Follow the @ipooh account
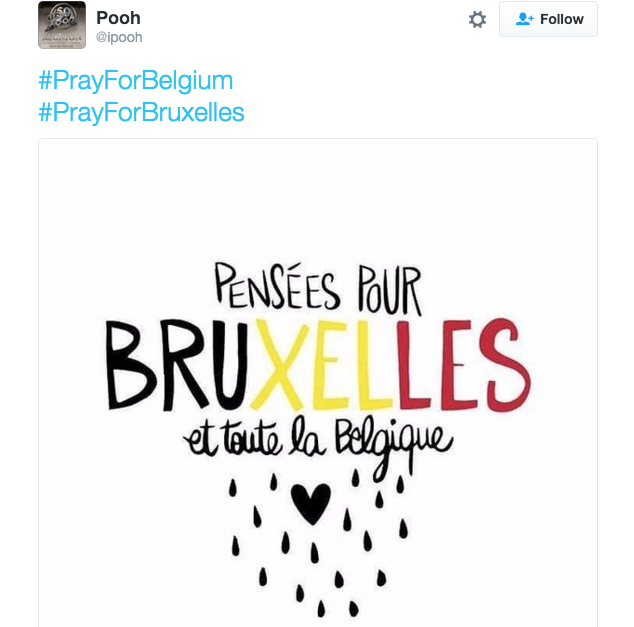634x627 pixels. (x=548, y=19)
